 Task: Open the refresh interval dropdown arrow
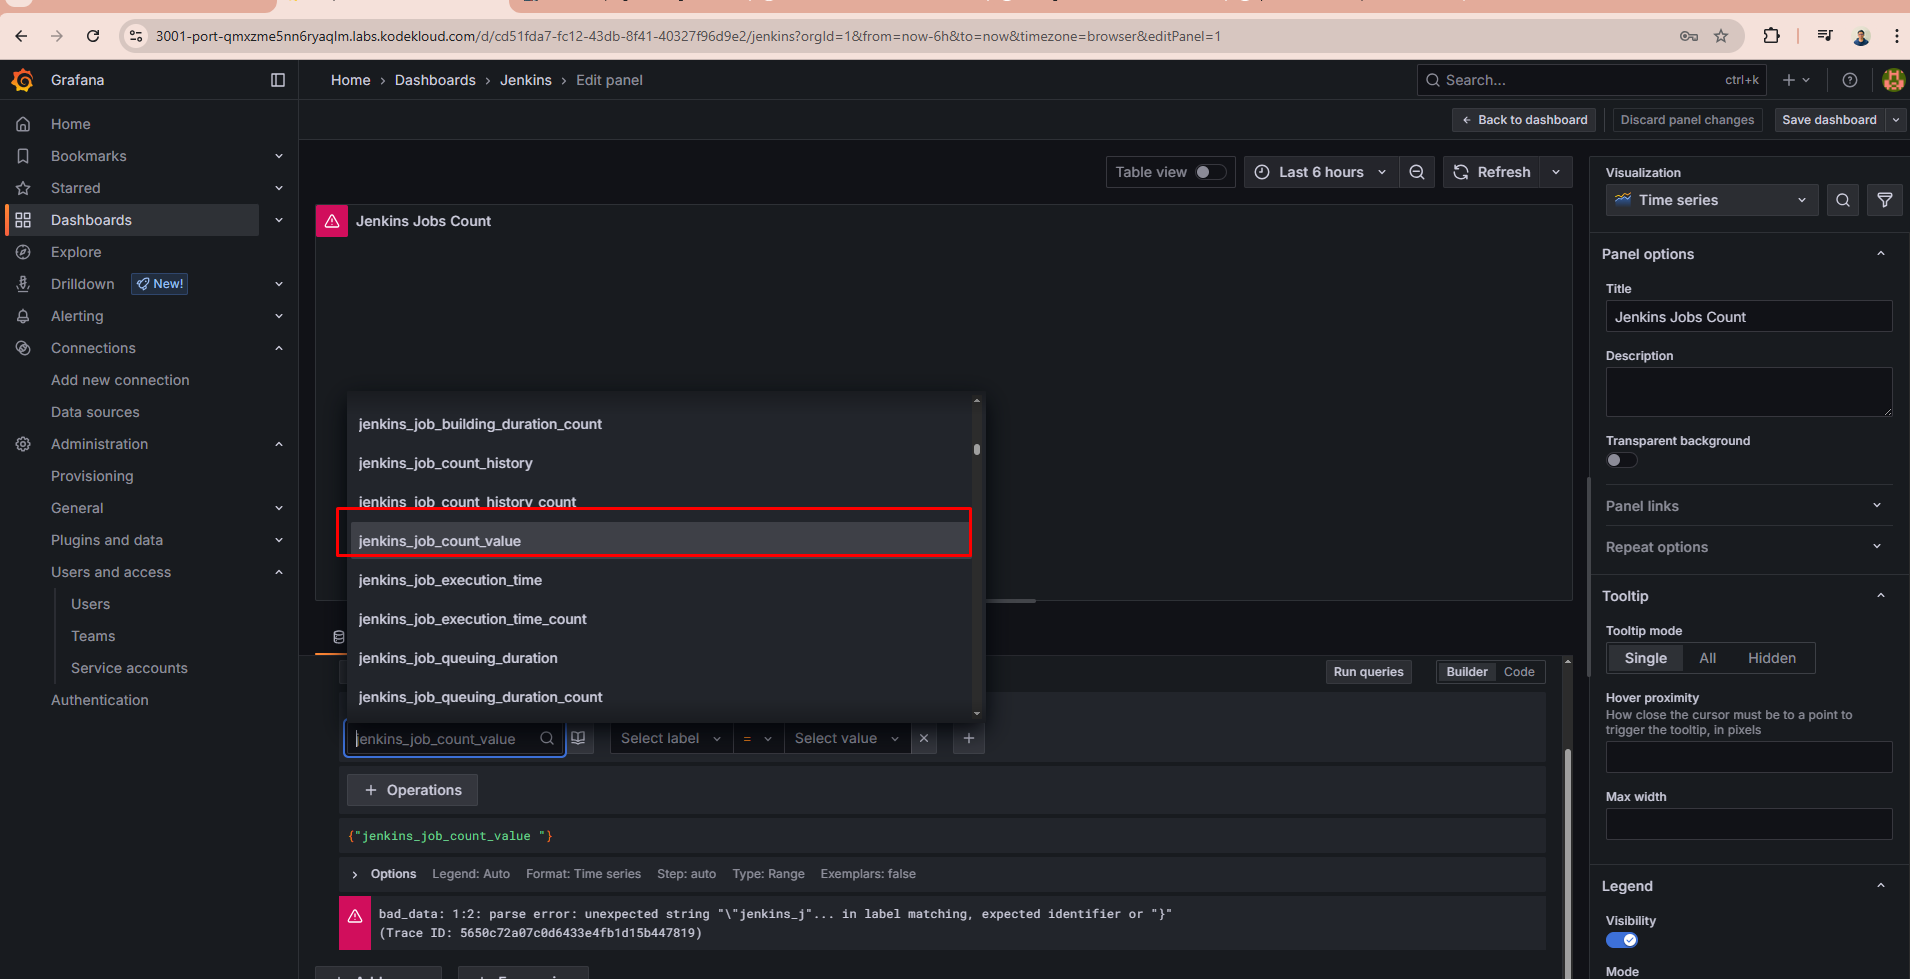click(1556, 172)
